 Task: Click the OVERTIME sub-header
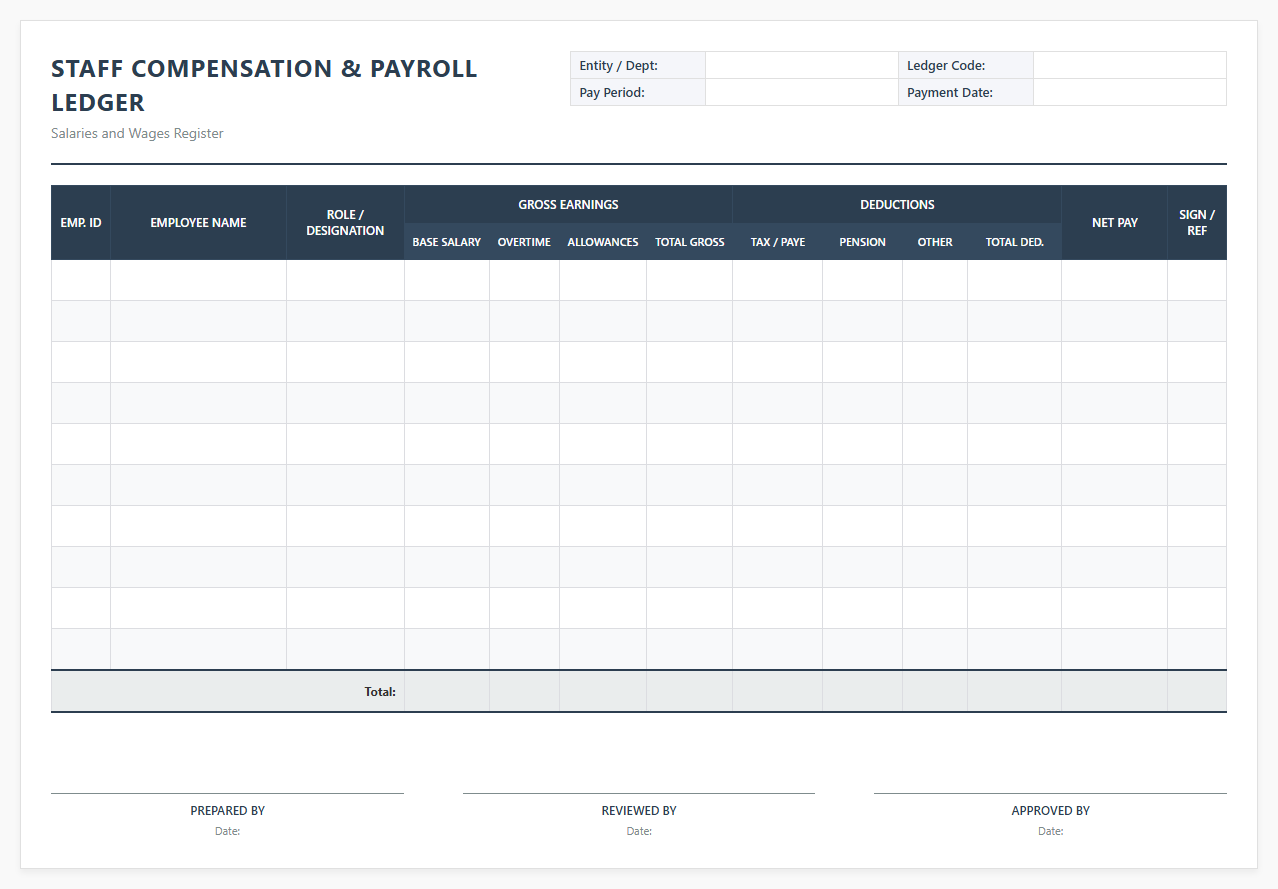[x=524, y=242]
